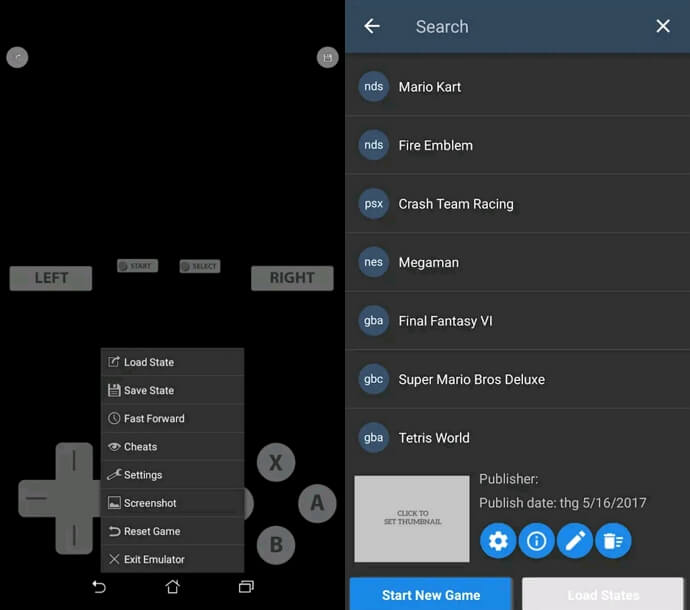Choose Crash Team Racing from list
Viewport: 690px width, 610px height.
coord(518,204)
